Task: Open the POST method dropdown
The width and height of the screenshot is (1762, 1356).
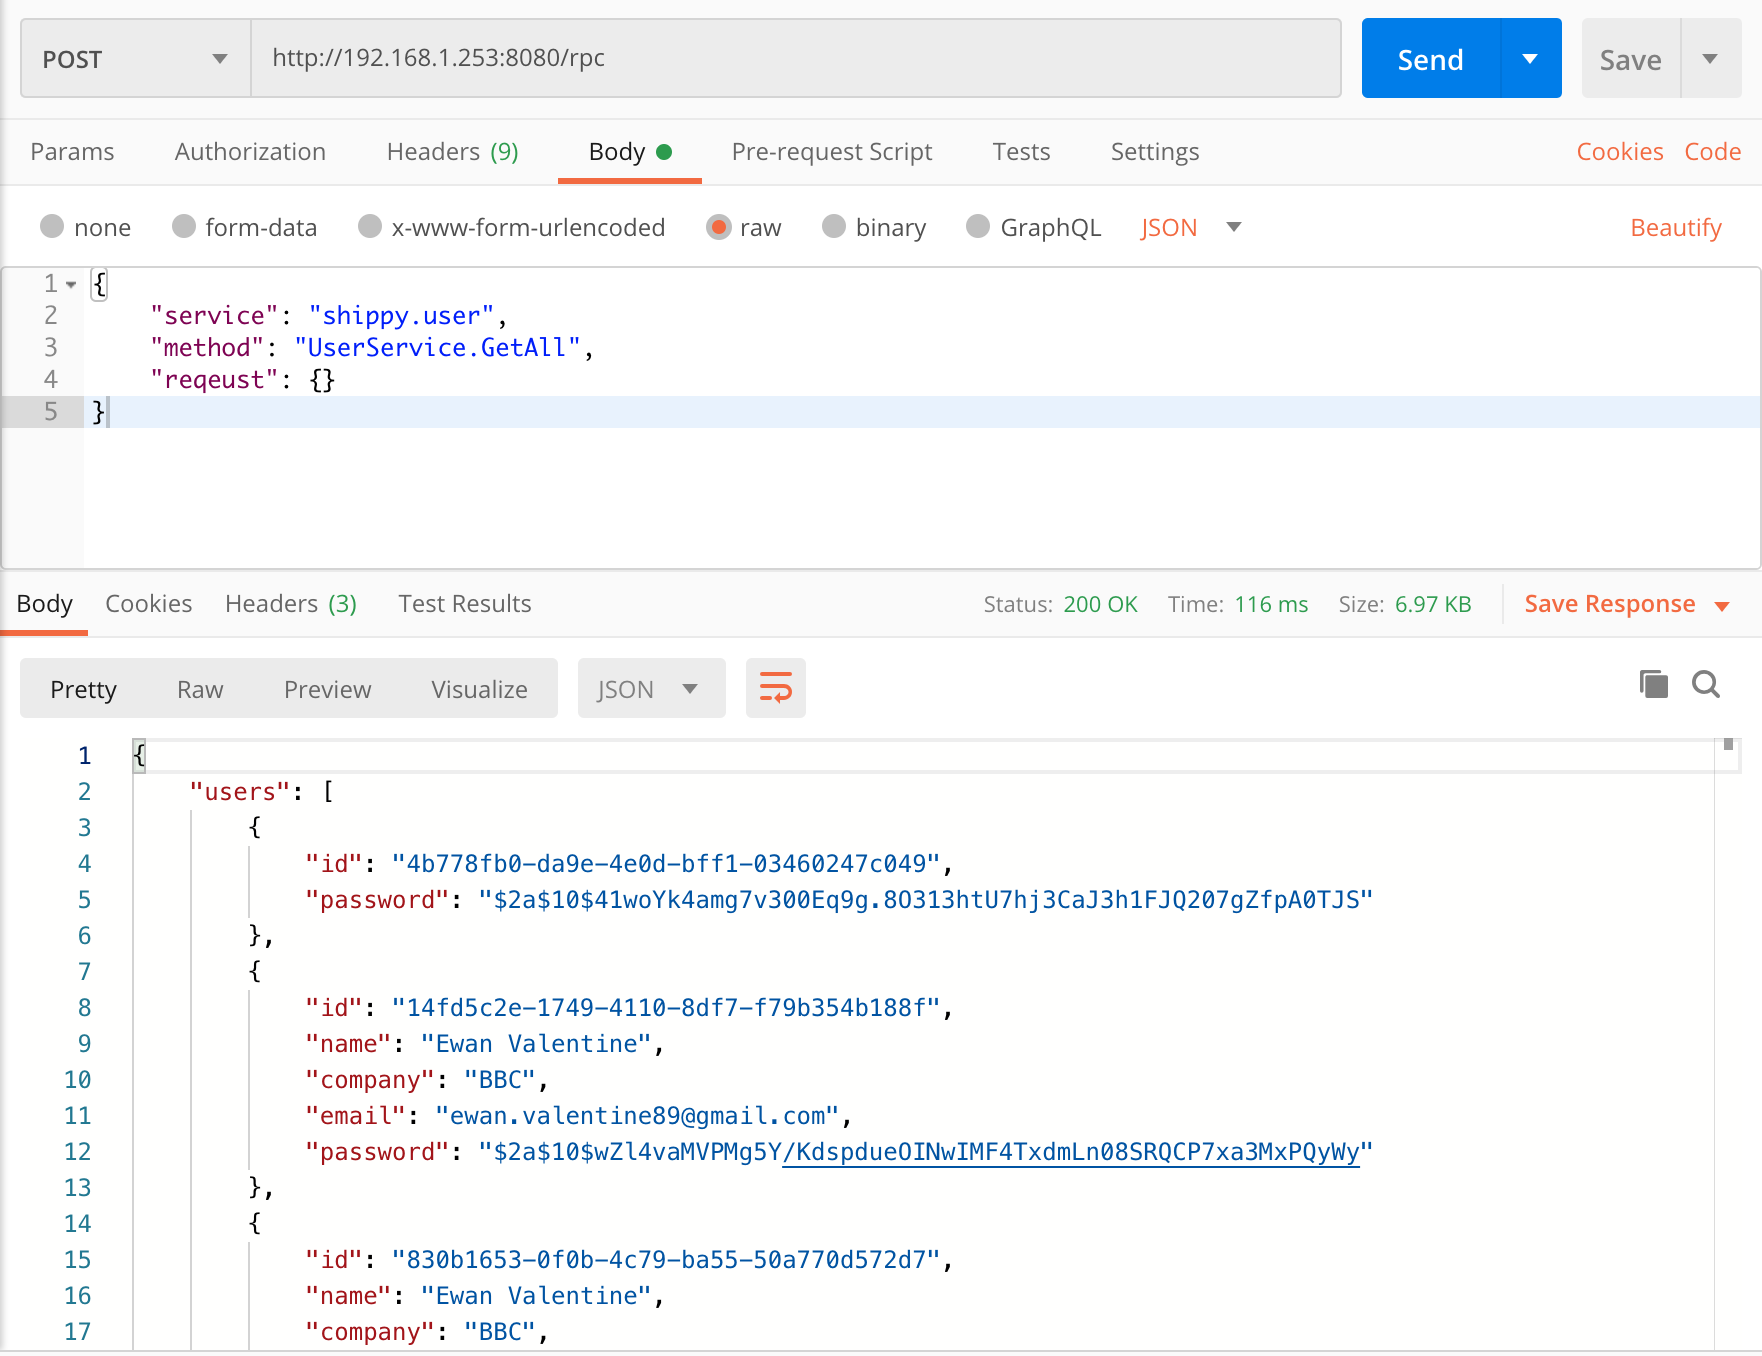Action: [x=136, y=59]
